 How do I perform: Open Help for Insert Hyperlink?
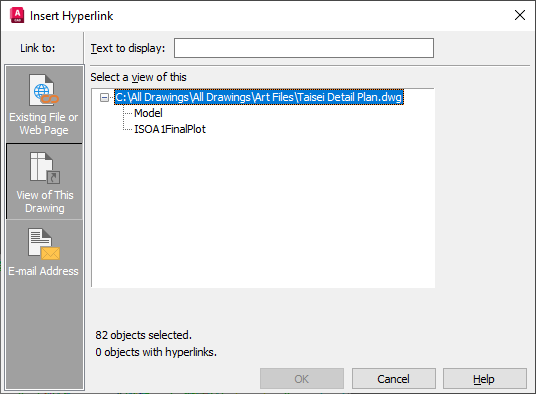click(485, 379)
